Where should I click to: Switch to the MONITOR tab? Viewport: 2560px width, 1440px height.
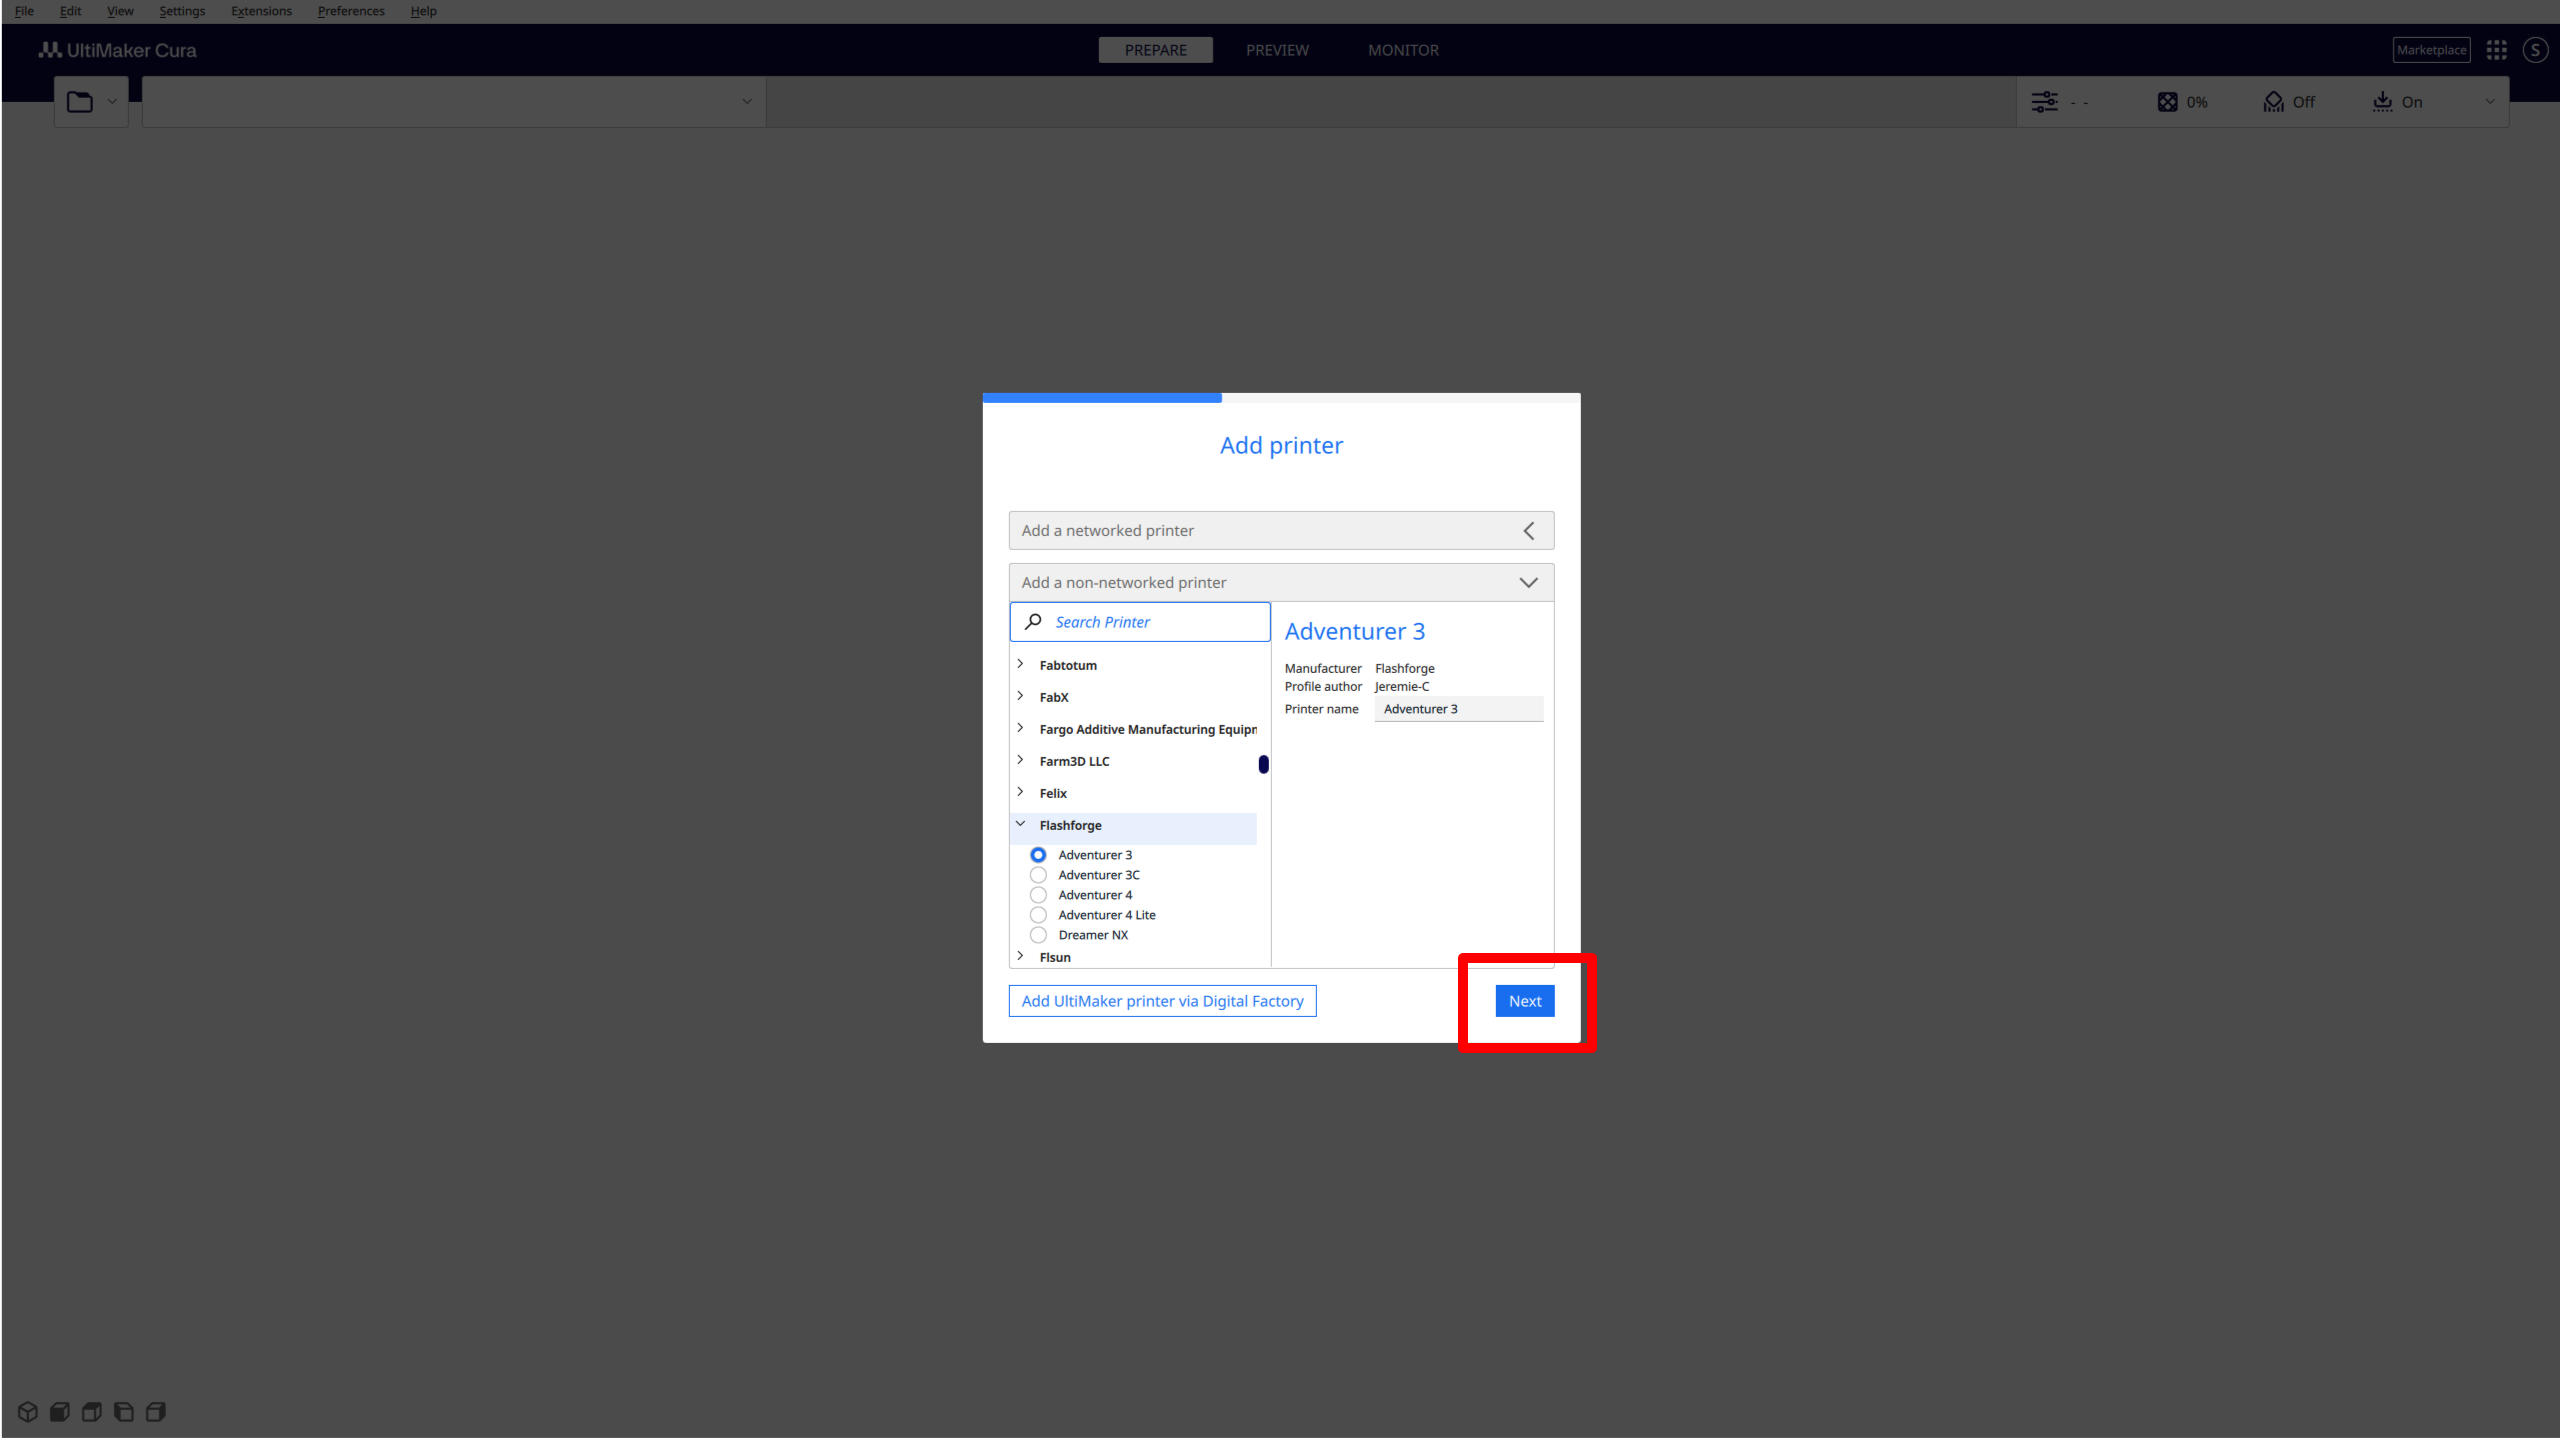(x=1403, y=49)
